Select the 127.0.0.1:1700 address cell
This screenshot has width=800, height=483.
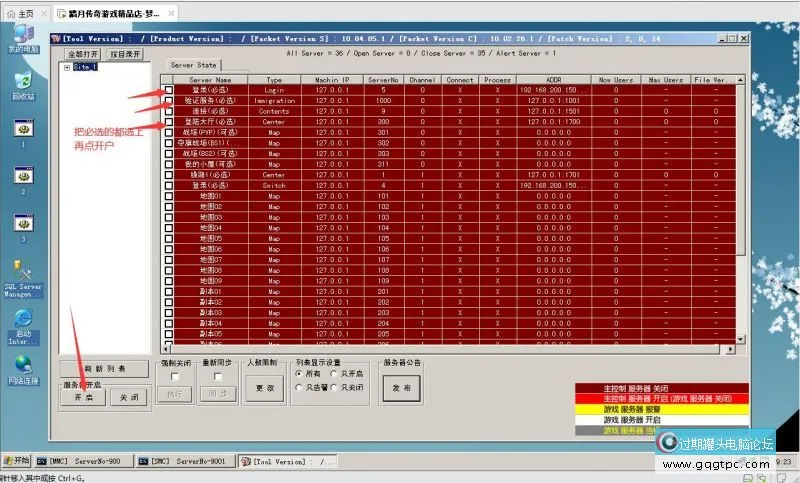tap(554, 122)
